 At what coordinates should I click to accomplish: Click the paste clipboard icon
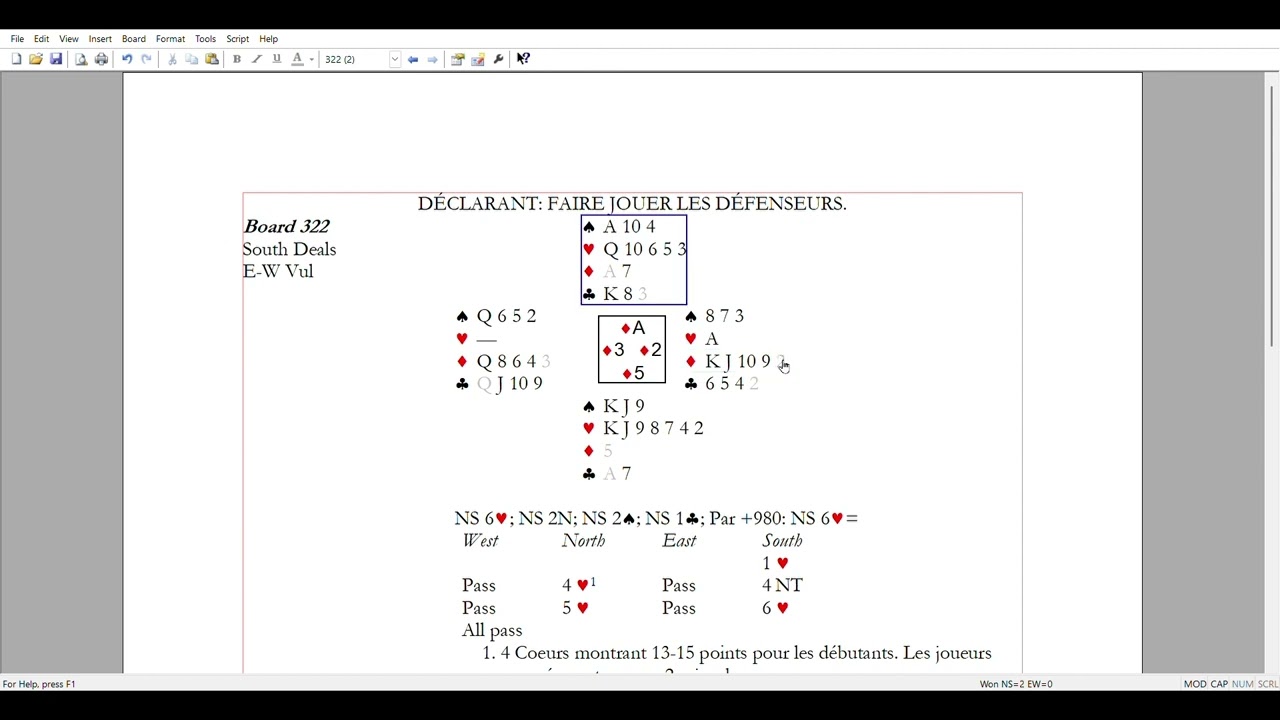212,59
